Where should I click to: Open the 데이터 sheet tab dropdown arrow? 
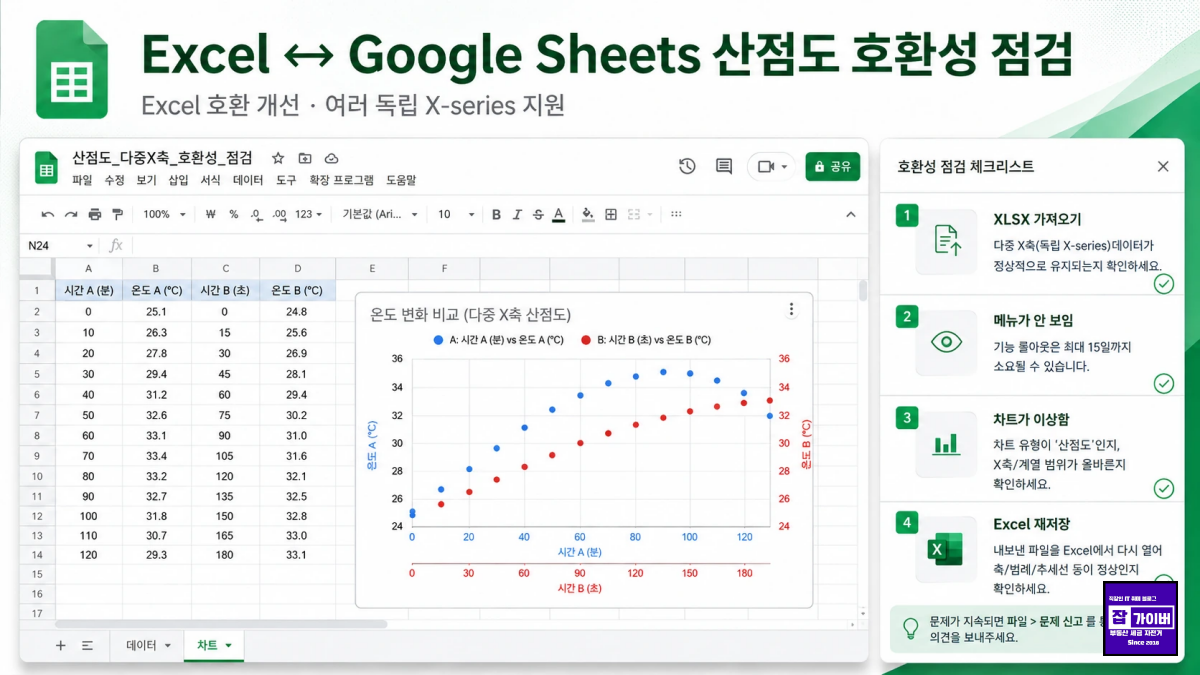(x=167, y=646)
